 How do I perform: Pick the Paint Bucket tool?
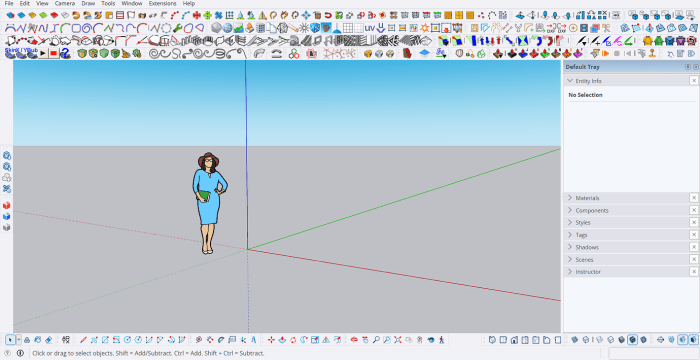pos(38,340)
